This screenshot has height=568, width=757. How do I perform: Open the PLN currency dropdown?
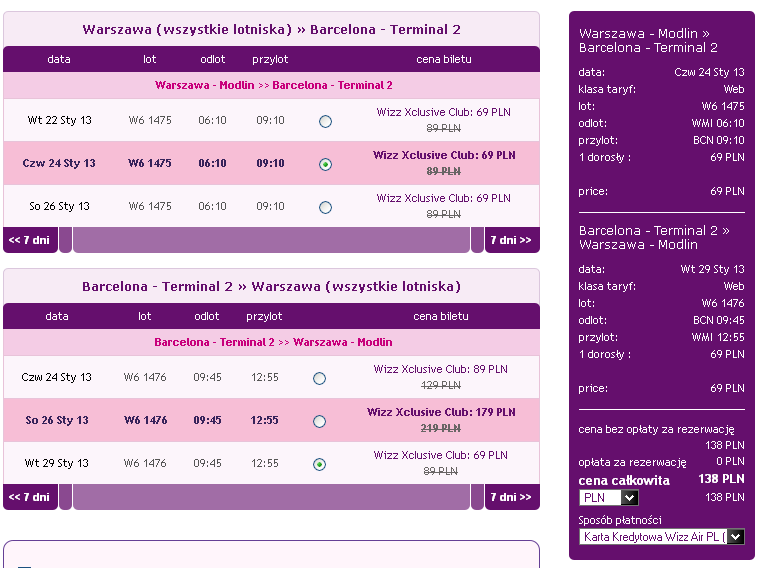pos(609,498)
